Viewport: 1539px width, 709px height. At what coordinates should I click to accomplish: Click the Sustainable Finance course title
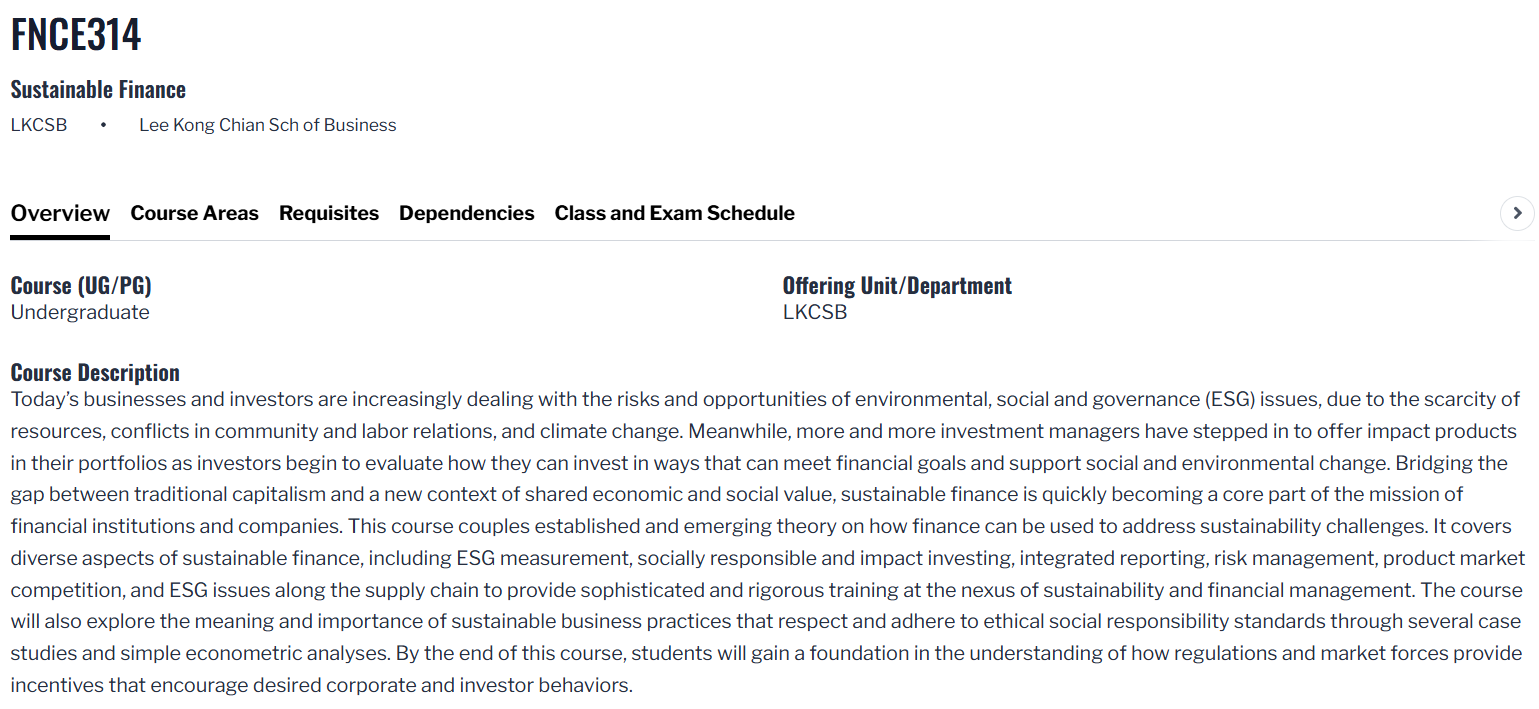(98, 90)
